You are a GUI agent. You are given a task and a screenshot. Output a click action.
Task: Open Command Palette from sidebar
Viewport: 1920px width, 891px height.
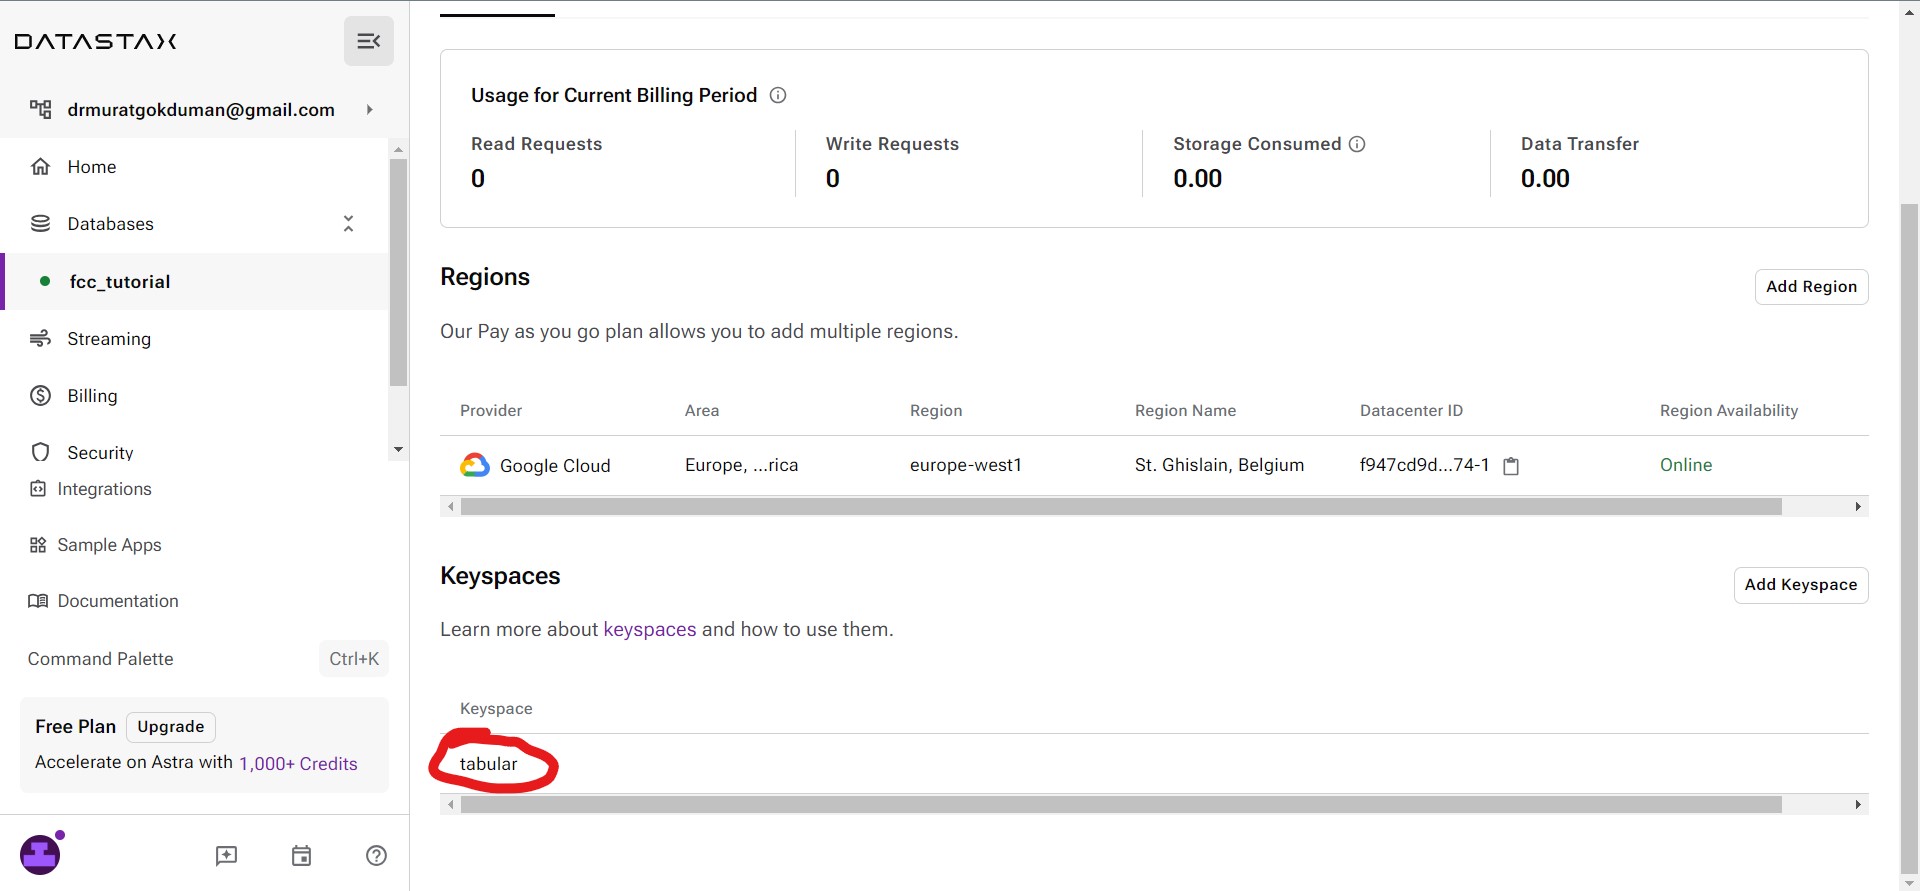point(101,659)
